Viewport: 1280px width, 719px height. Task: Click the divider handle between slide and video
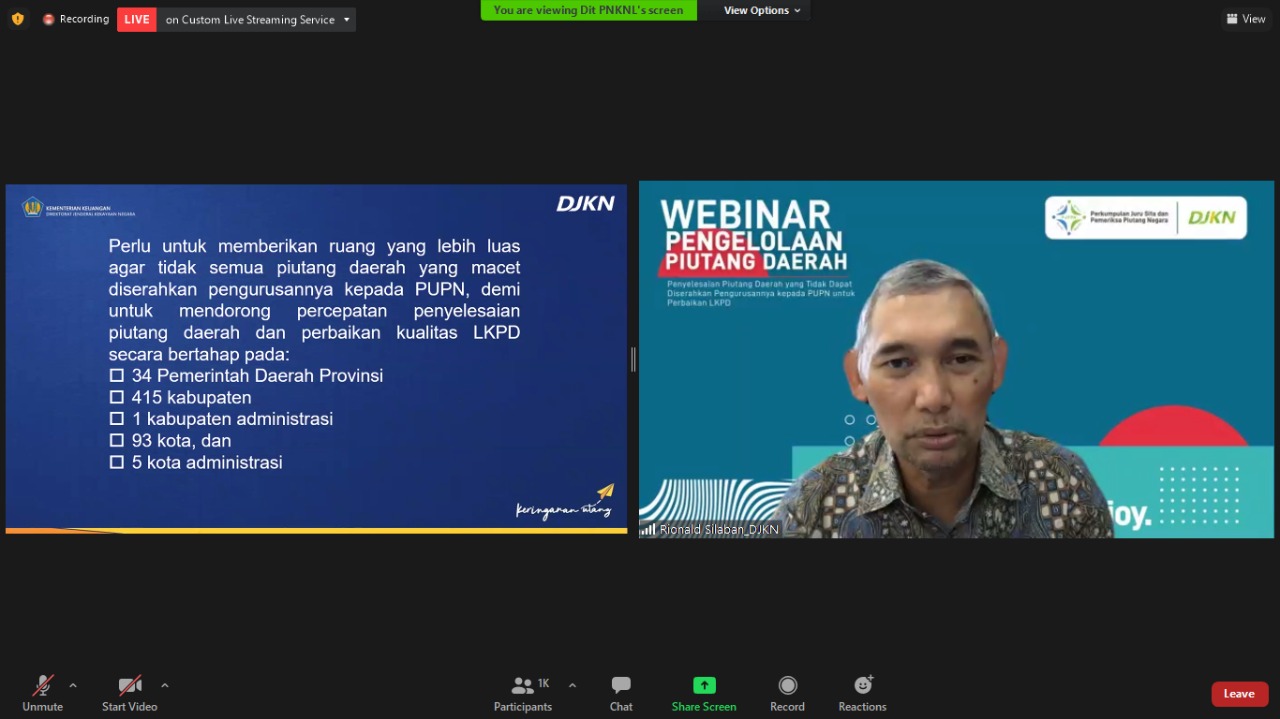tap(633, 359)
